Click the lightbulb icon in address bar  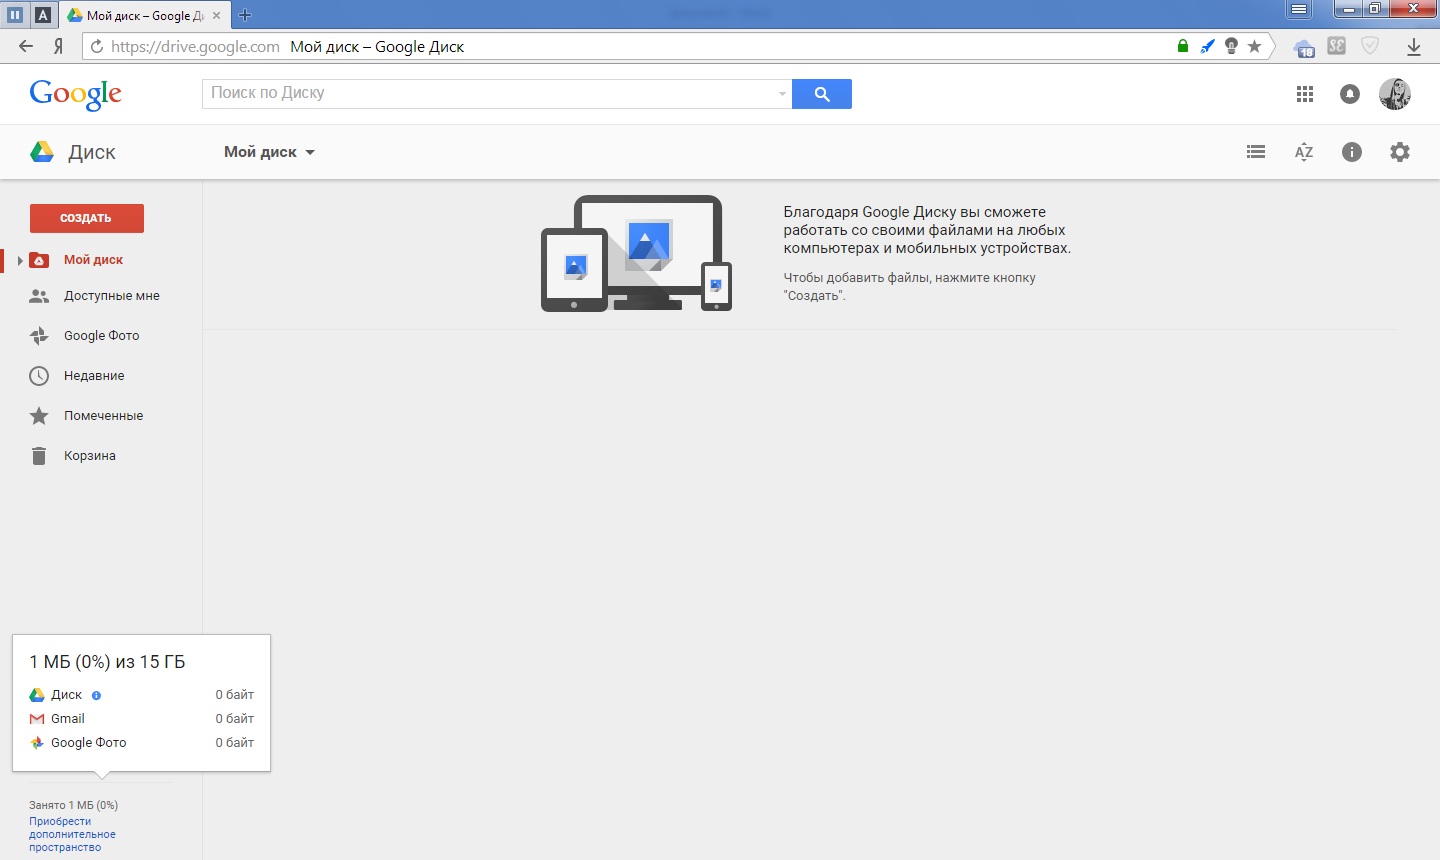tap(1231, 46)
